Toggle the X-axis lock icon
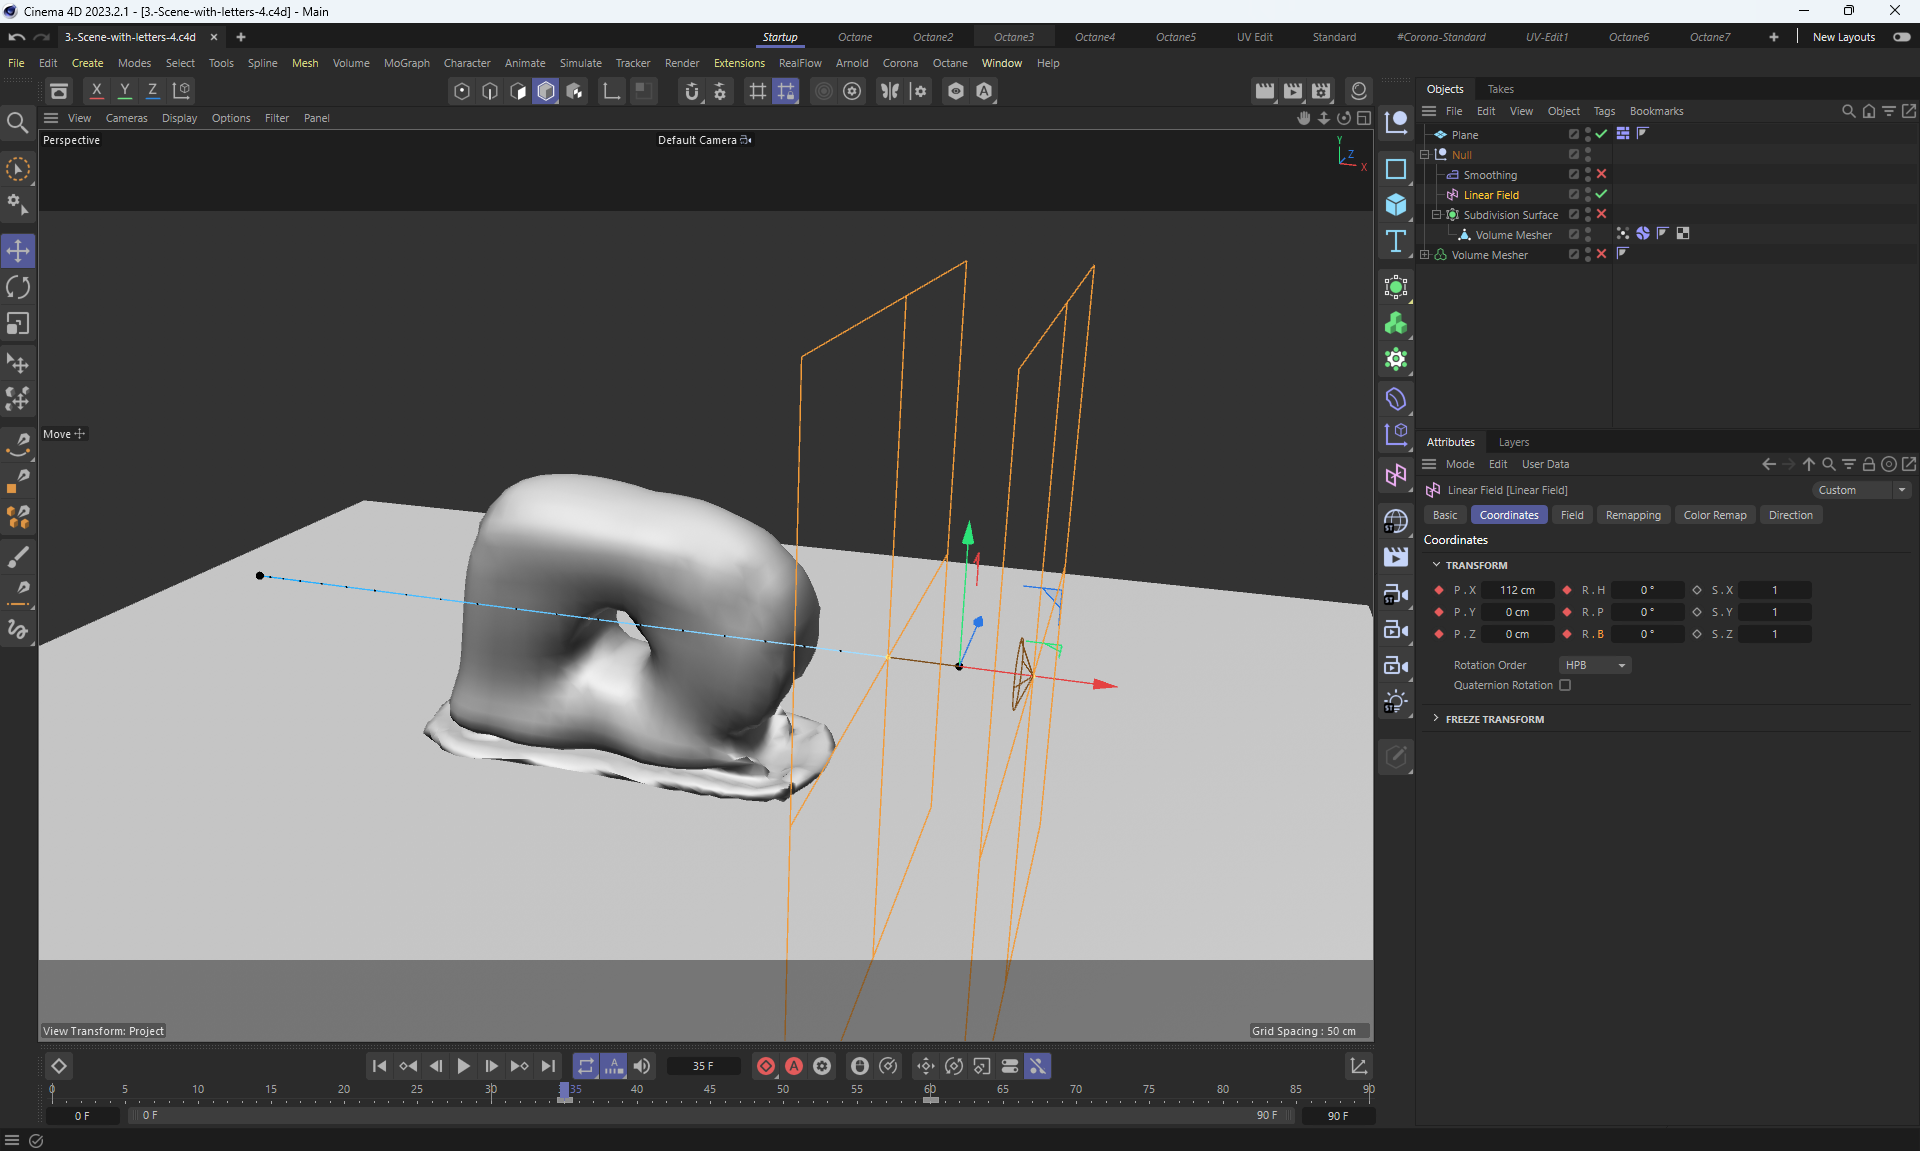 coord(96,90)
